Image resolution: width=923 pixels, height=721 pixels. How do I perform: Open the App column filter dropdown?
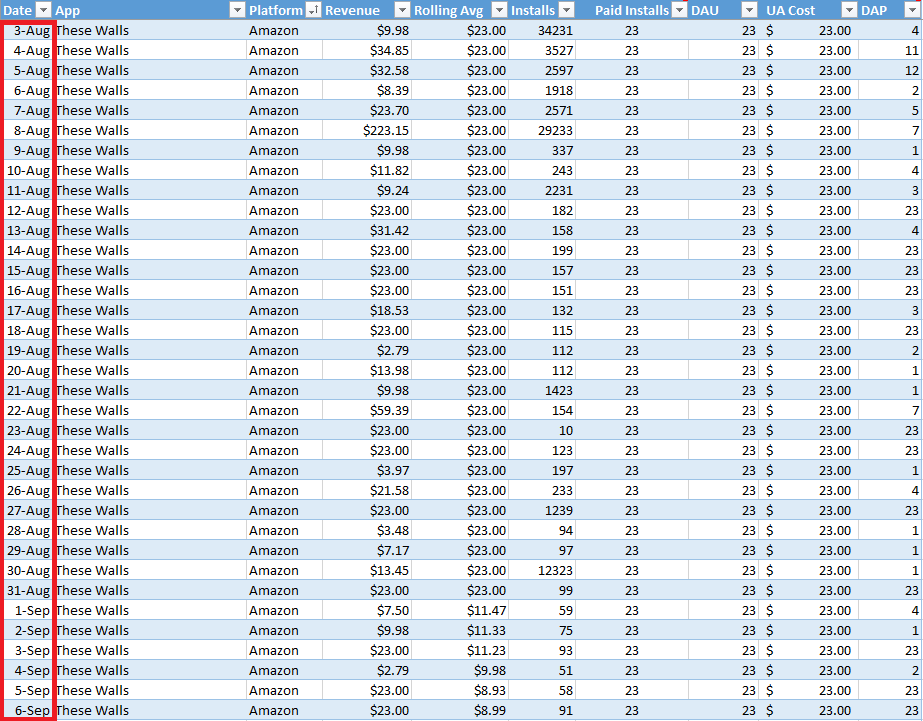(x=237, y=10)
